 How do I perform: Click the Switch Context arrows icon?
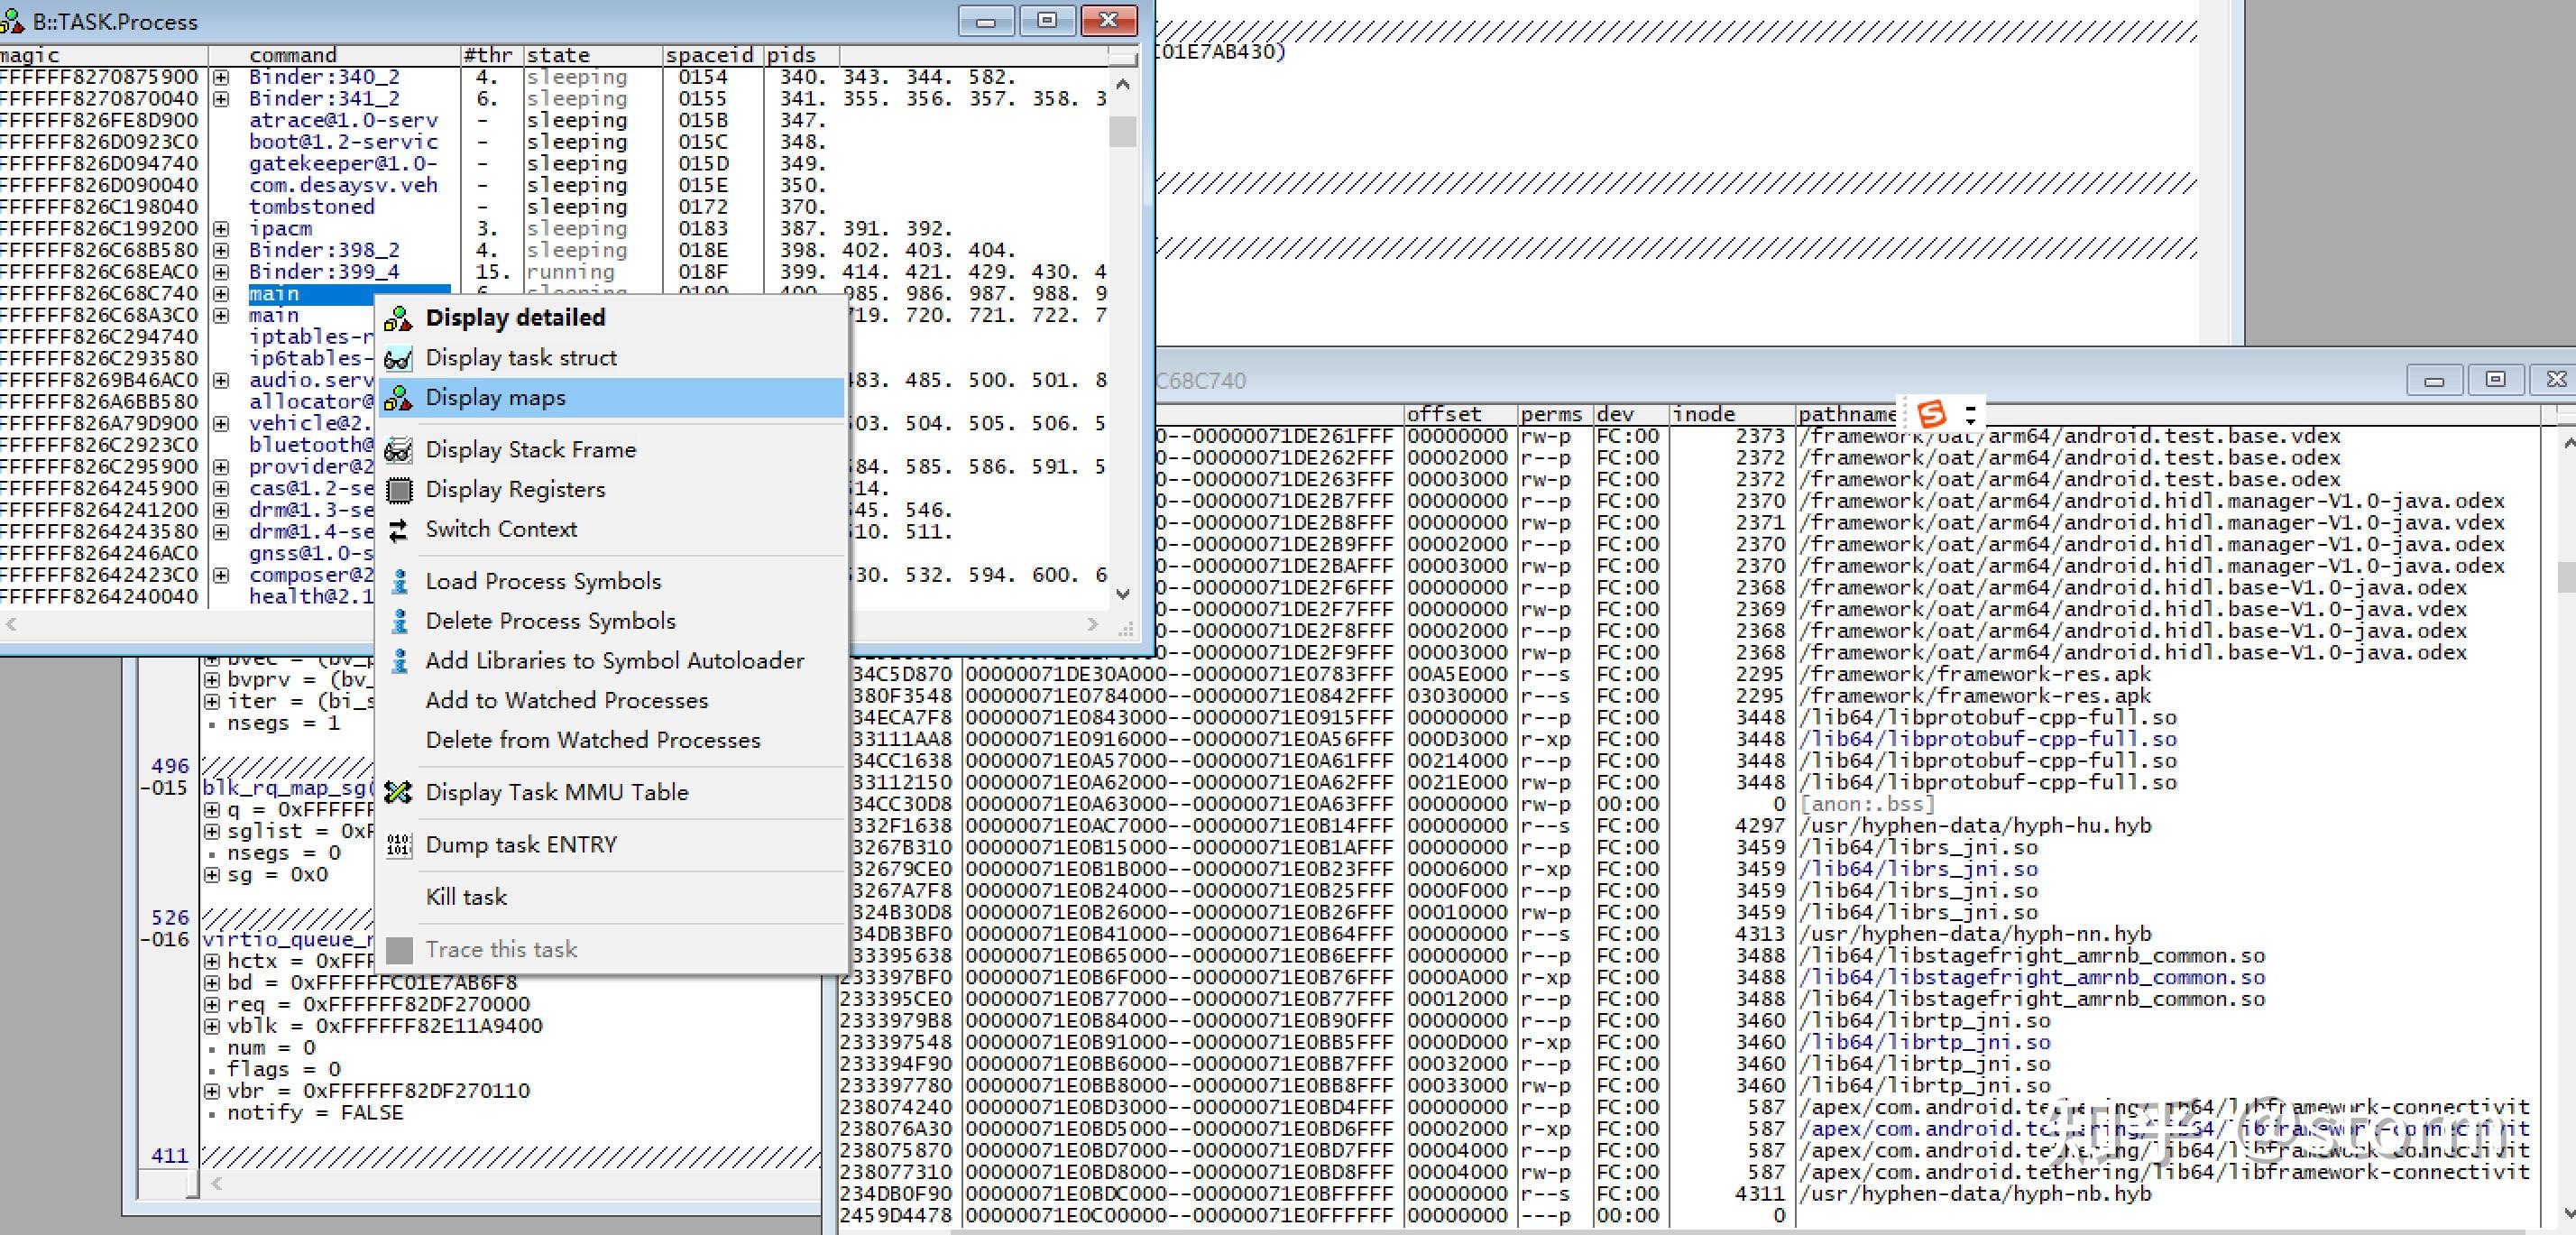pos(398,530)
